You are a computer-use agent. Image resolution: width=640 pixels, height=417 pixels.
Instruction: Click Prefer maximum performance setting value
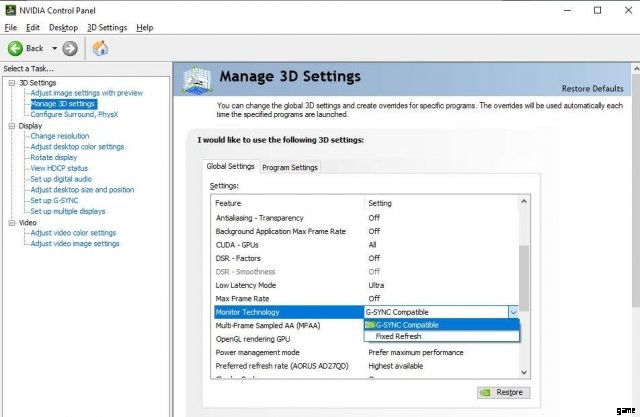tap(416, 353)
